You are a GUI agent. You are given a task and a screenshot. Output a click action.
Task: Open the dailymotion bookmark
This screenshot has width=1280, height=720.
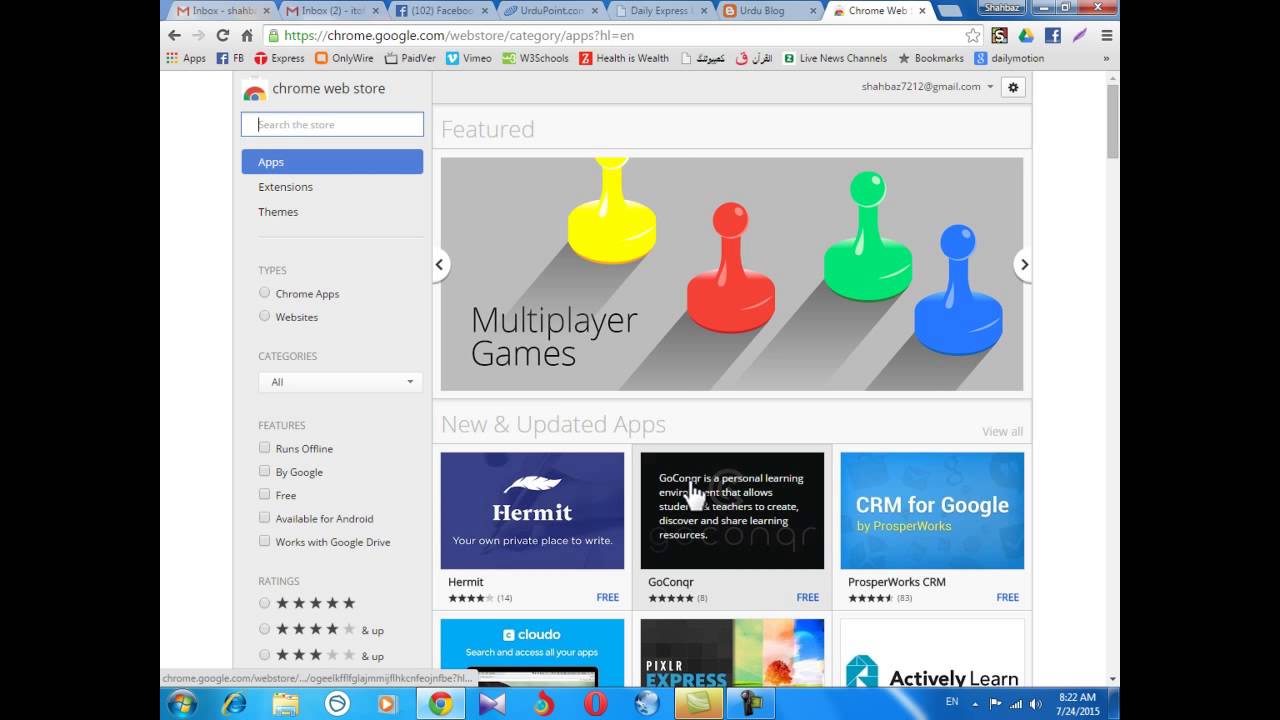1010,58
